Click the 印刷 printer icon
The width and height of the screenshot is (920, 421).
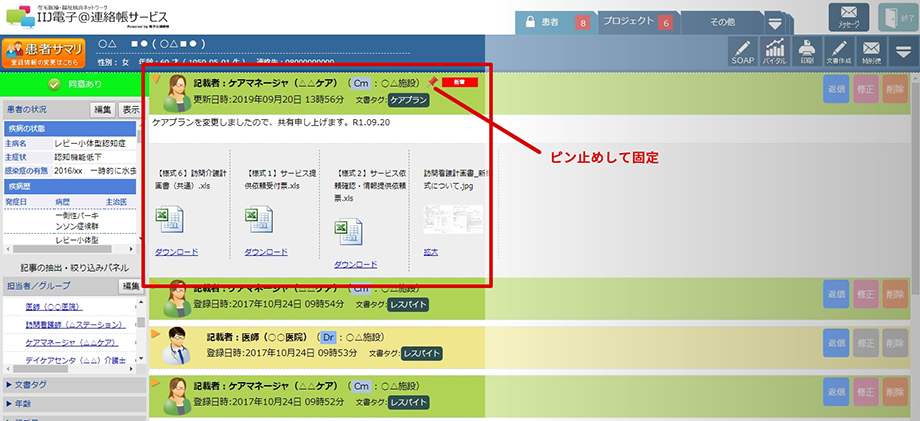[x=807, y=52]
